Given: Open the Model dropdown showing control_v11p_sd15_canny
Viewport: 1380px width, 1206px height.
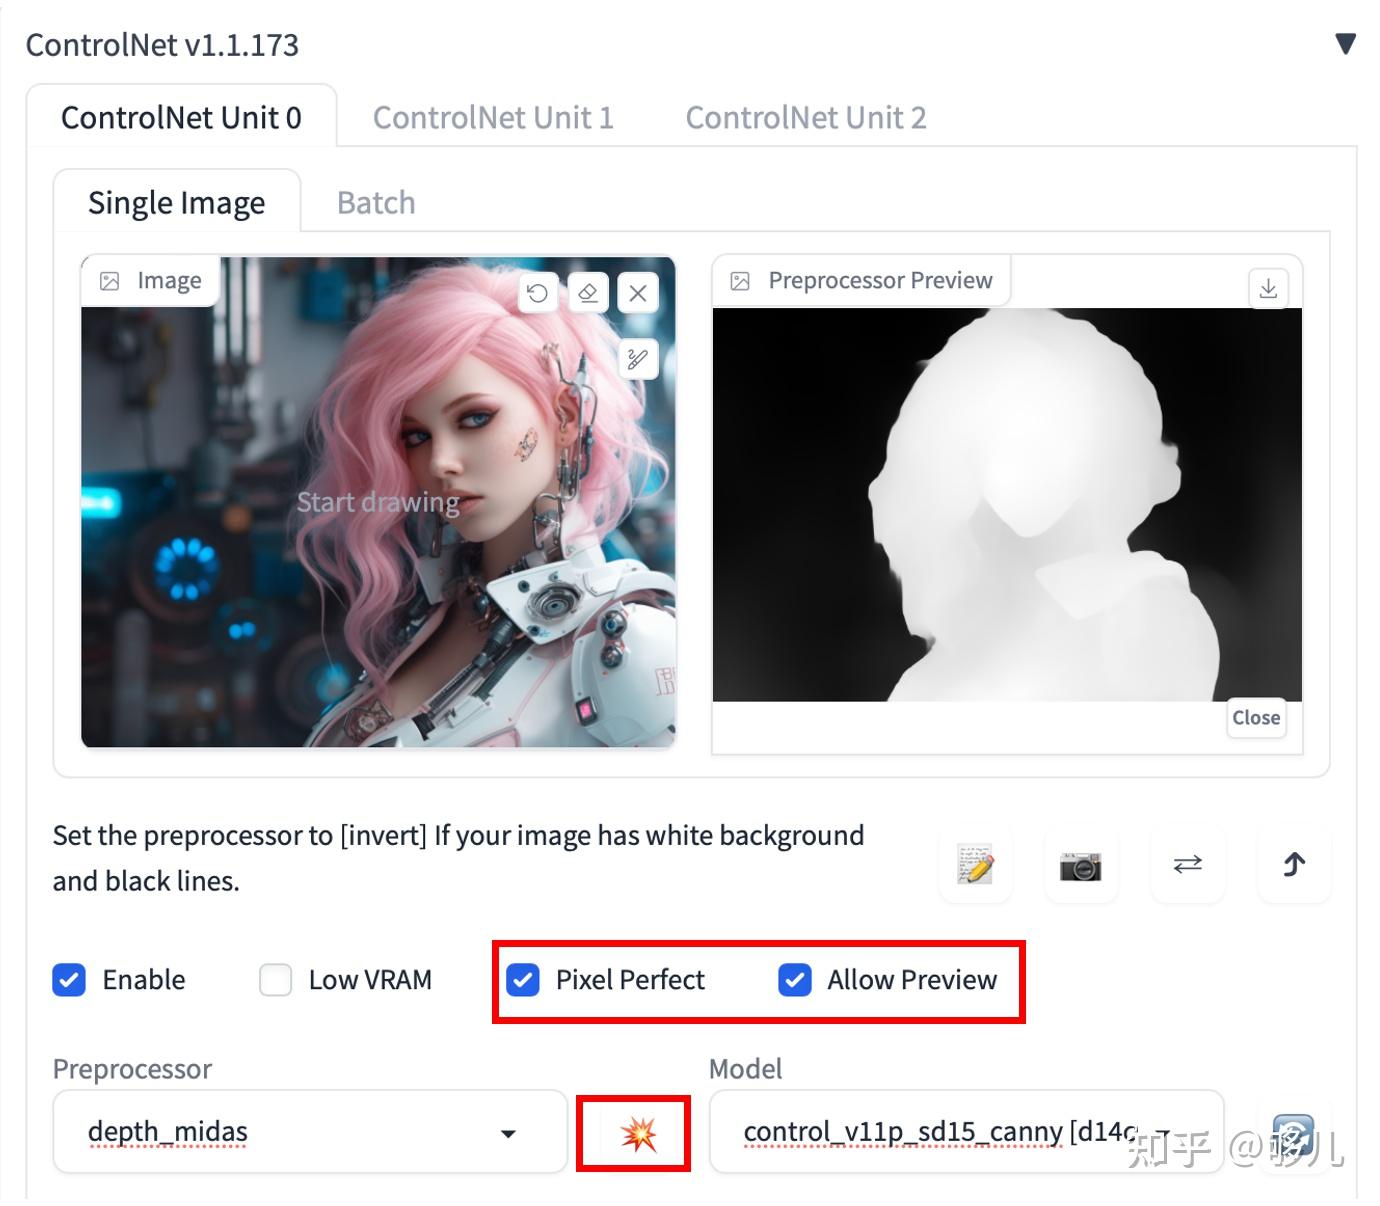Looking at the screenshot, I should click(965, 1131).
